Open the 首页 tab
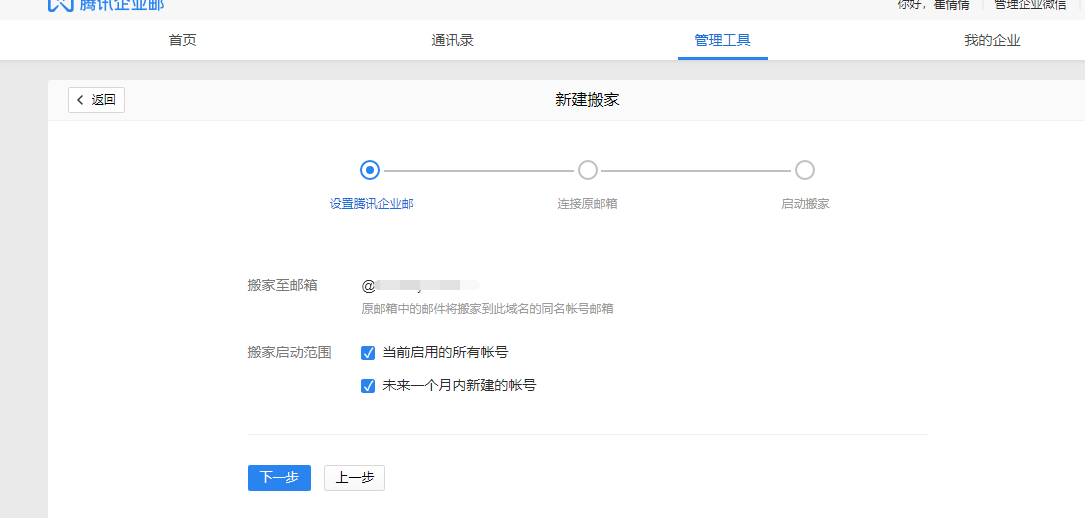Screen dimensions: 1085x518 click(182, 41)
